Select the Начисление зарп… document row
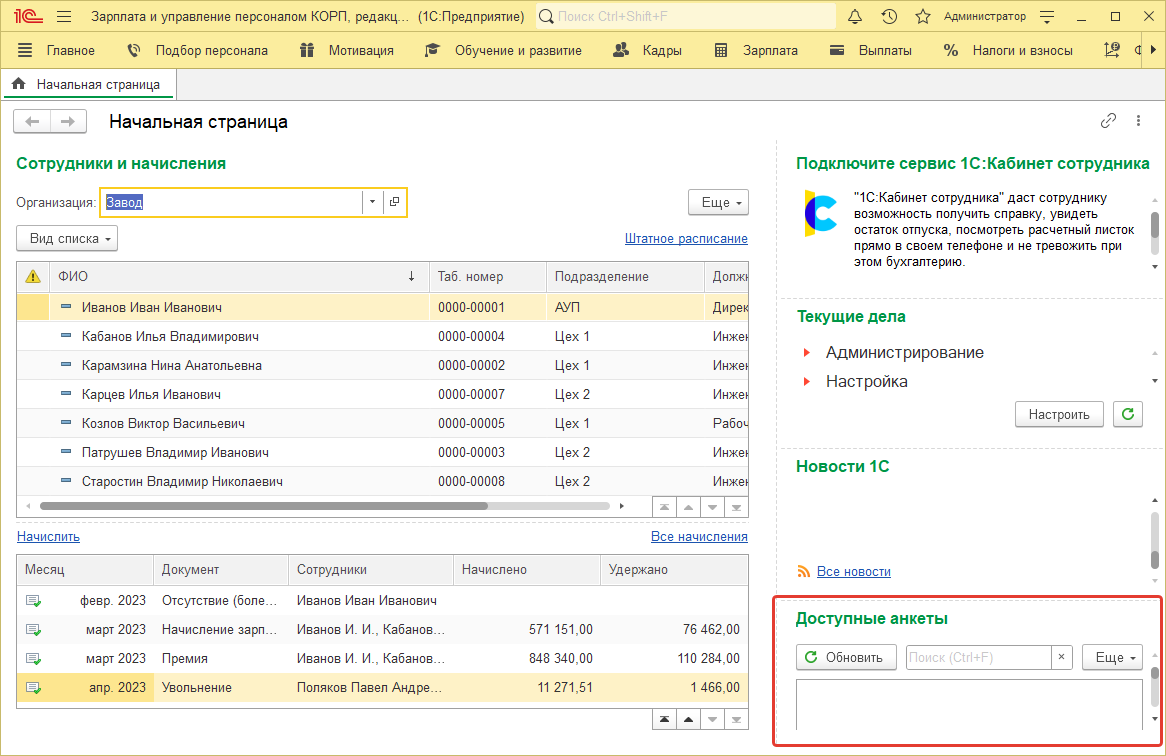The height and width of the screenshot is (756, 1166). [x=382, y=630]
